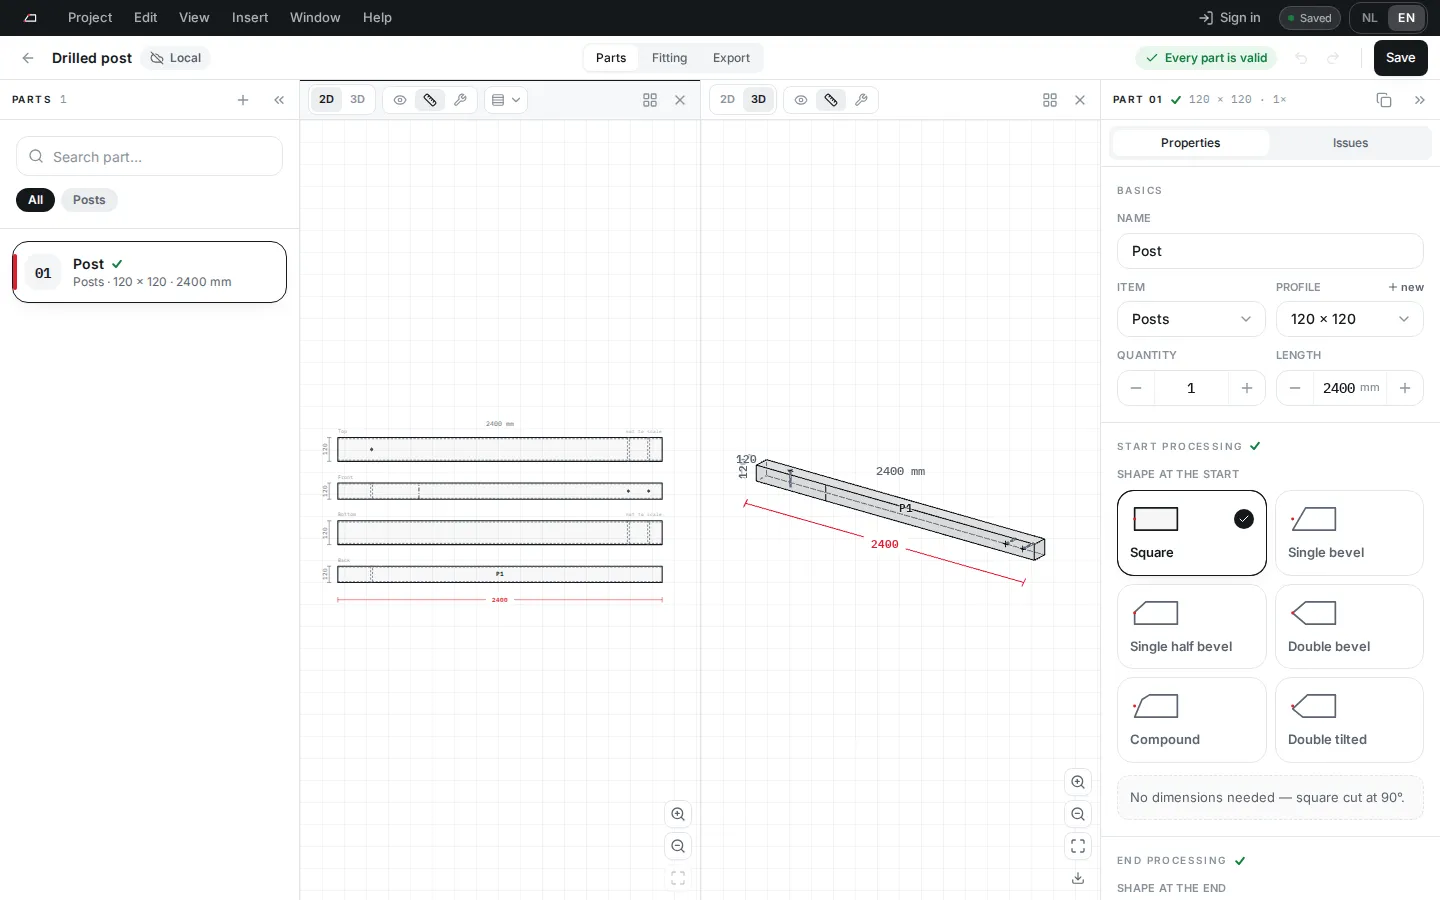Switch to the Export tab
Image resolution: width=1440 pixels, height=900 pixels.
coord(731,58)
